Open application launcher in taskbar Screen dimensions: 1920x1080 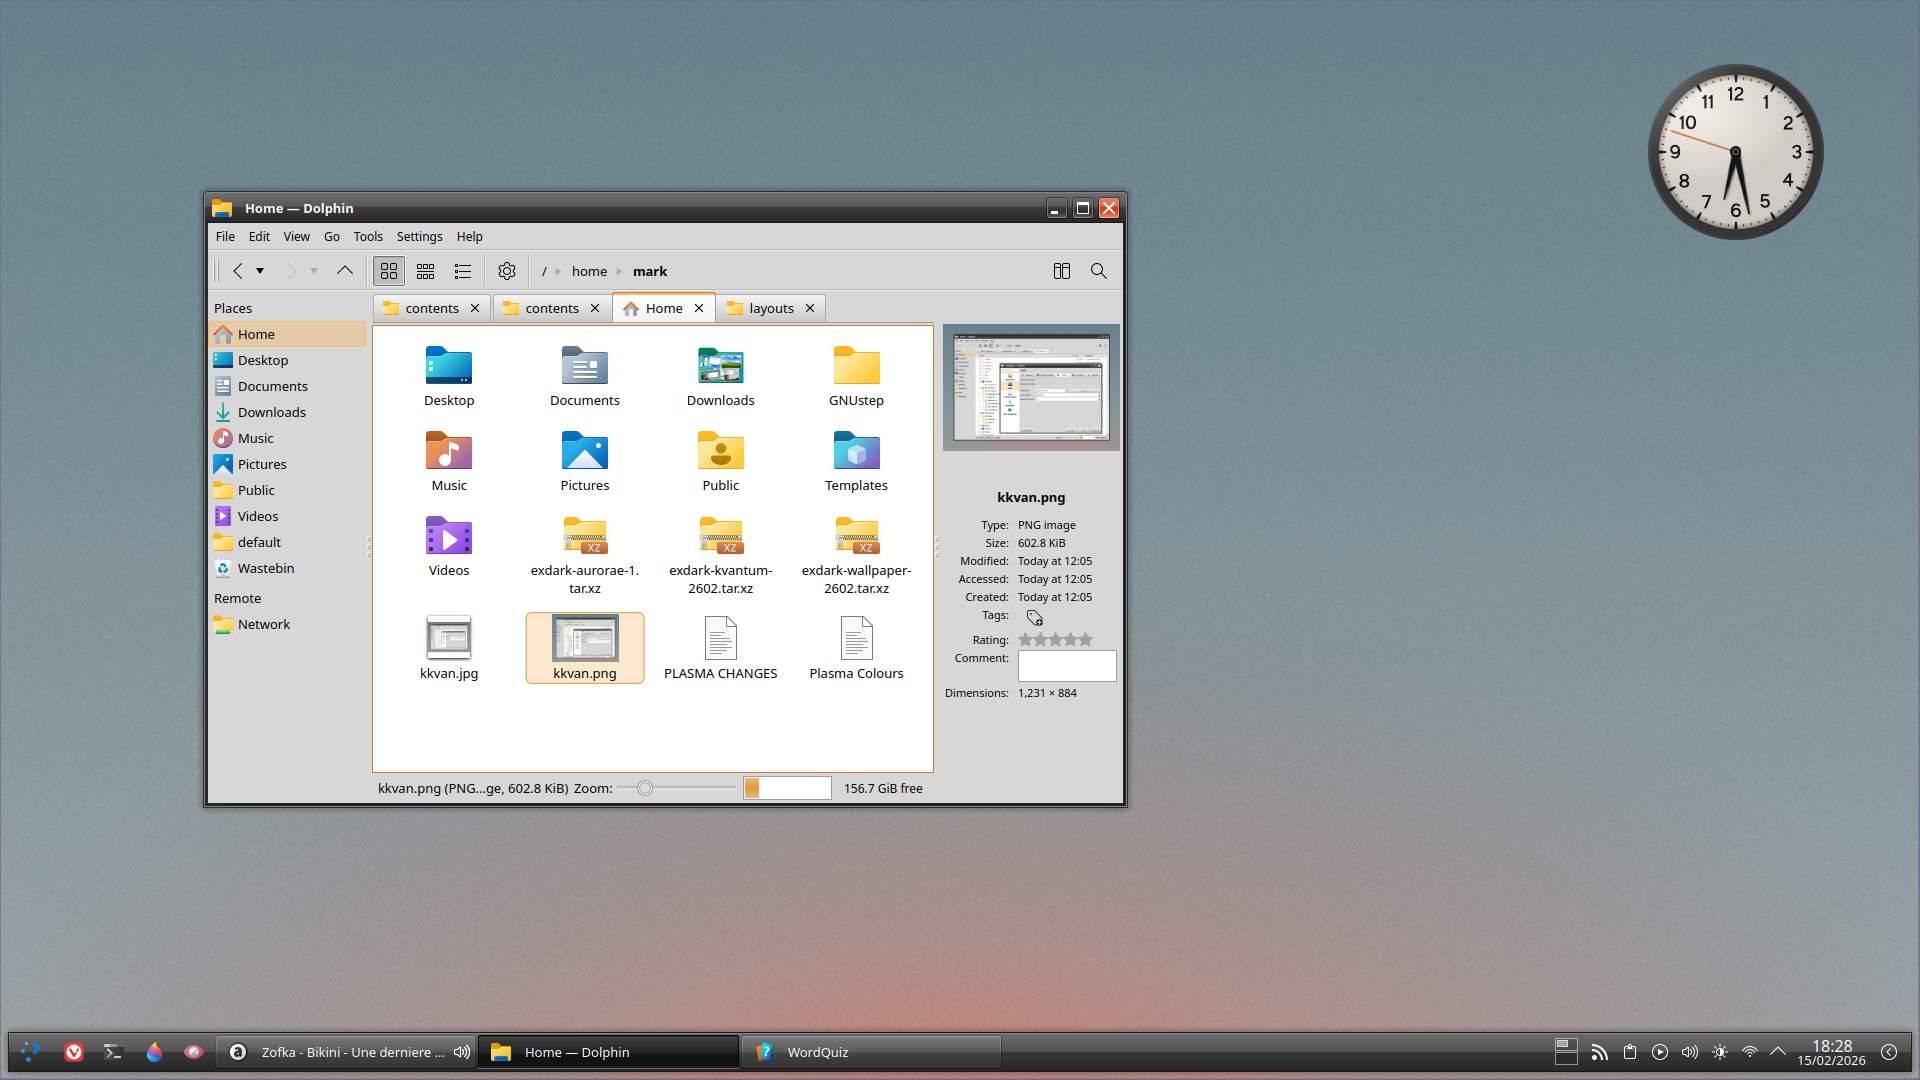click(30, 1052)
